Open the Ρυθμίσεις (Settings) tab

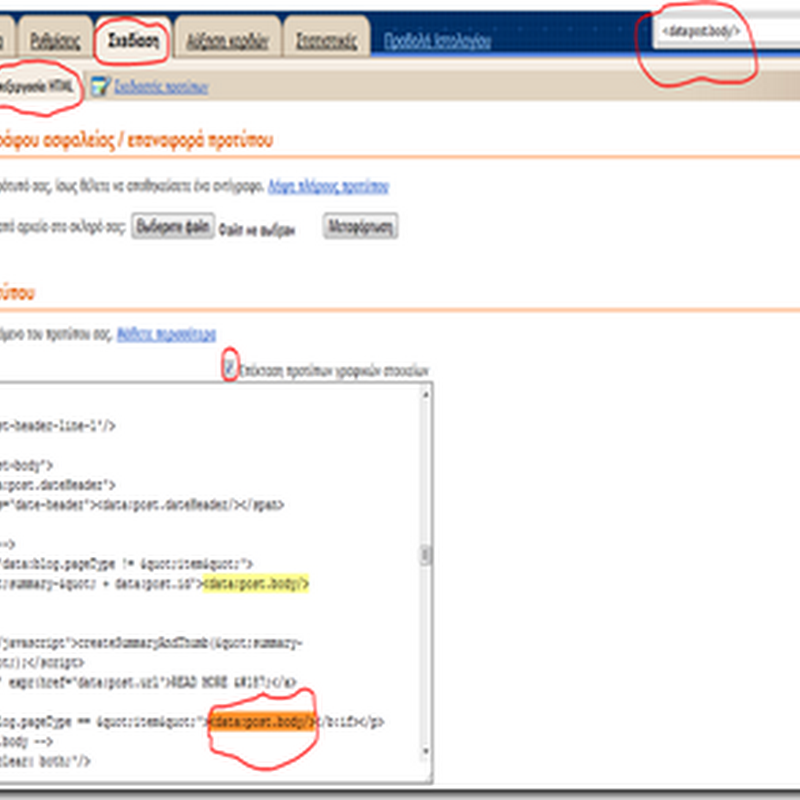pyautogui.click(x=55, y=39)
